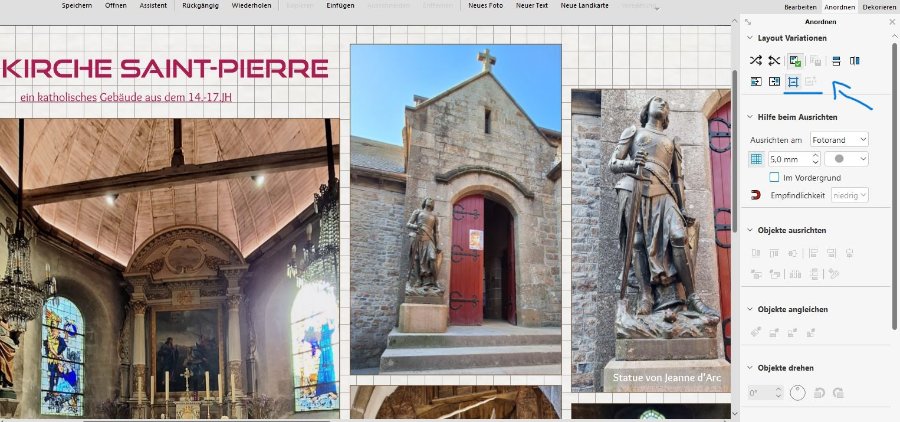Viewport: 900px width, 422px height.
Task: Check the Im Vordergrund checkbox
Action: click(774, 177)
